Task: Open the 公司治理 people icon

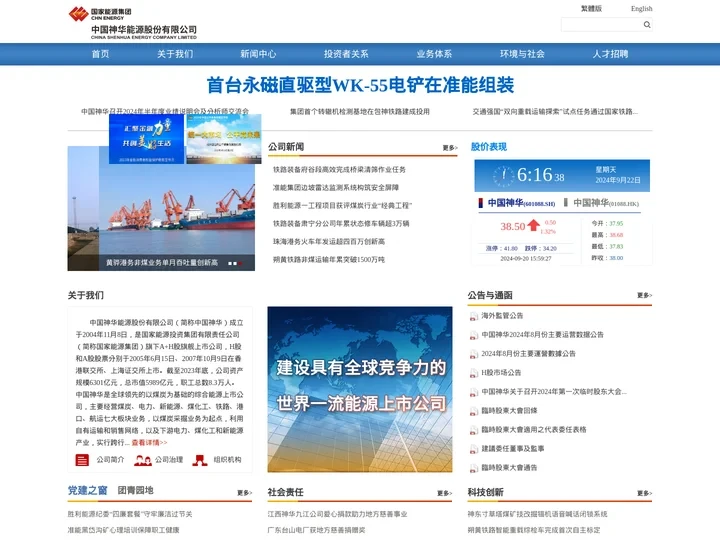Action: click(x=143, y=460)
